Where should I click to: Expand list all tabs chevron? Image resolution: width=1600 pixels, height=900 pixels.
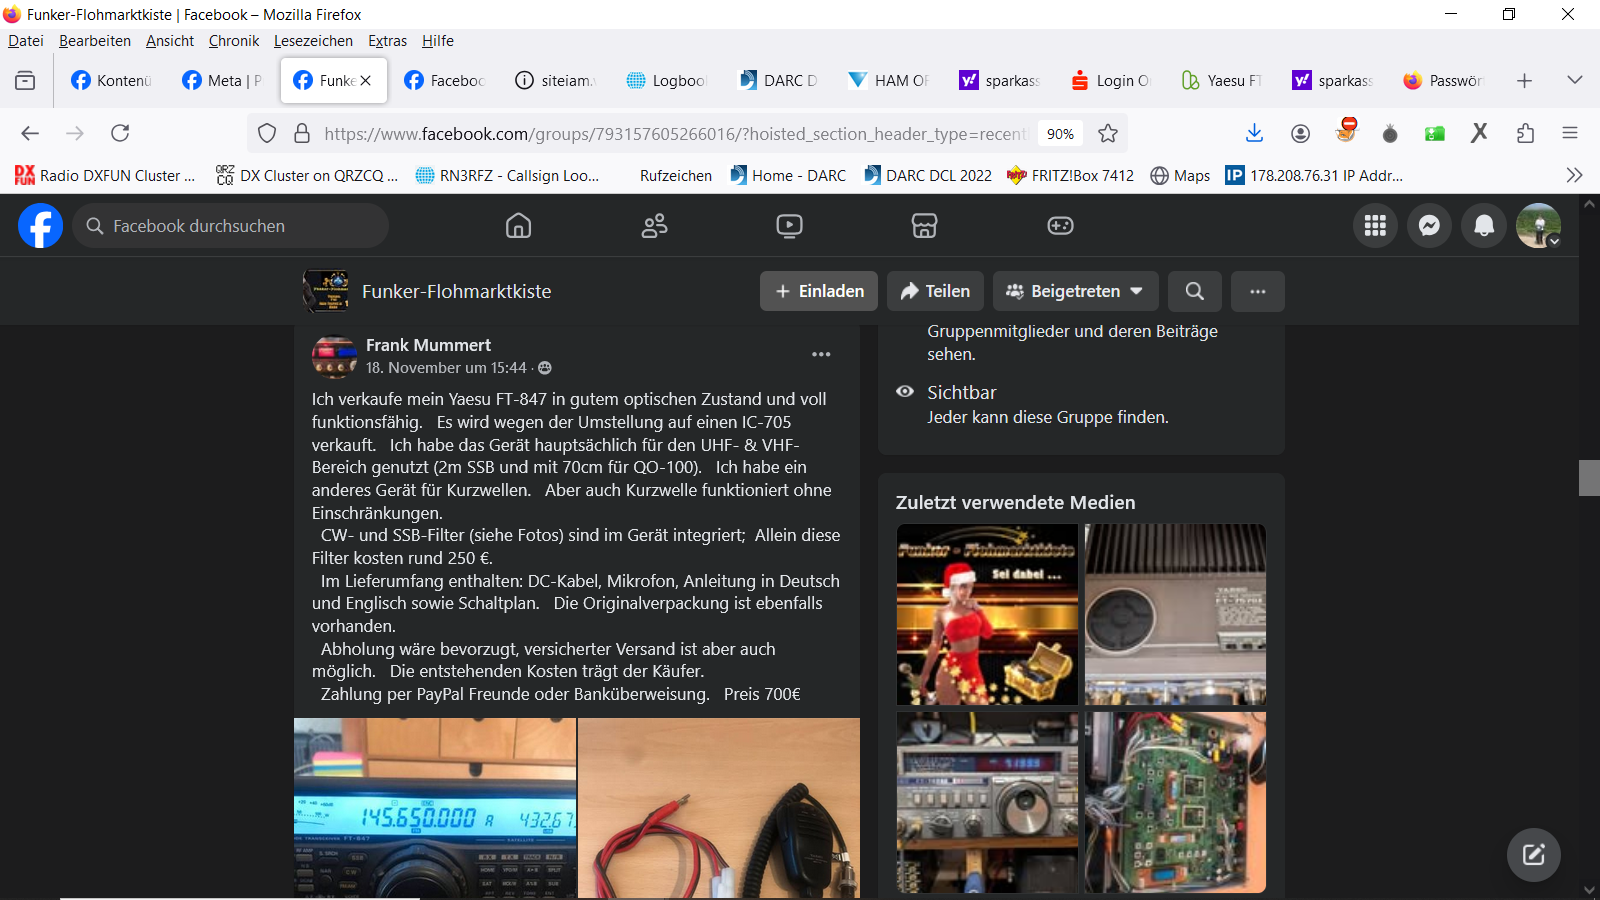(x=1574, y=80)
